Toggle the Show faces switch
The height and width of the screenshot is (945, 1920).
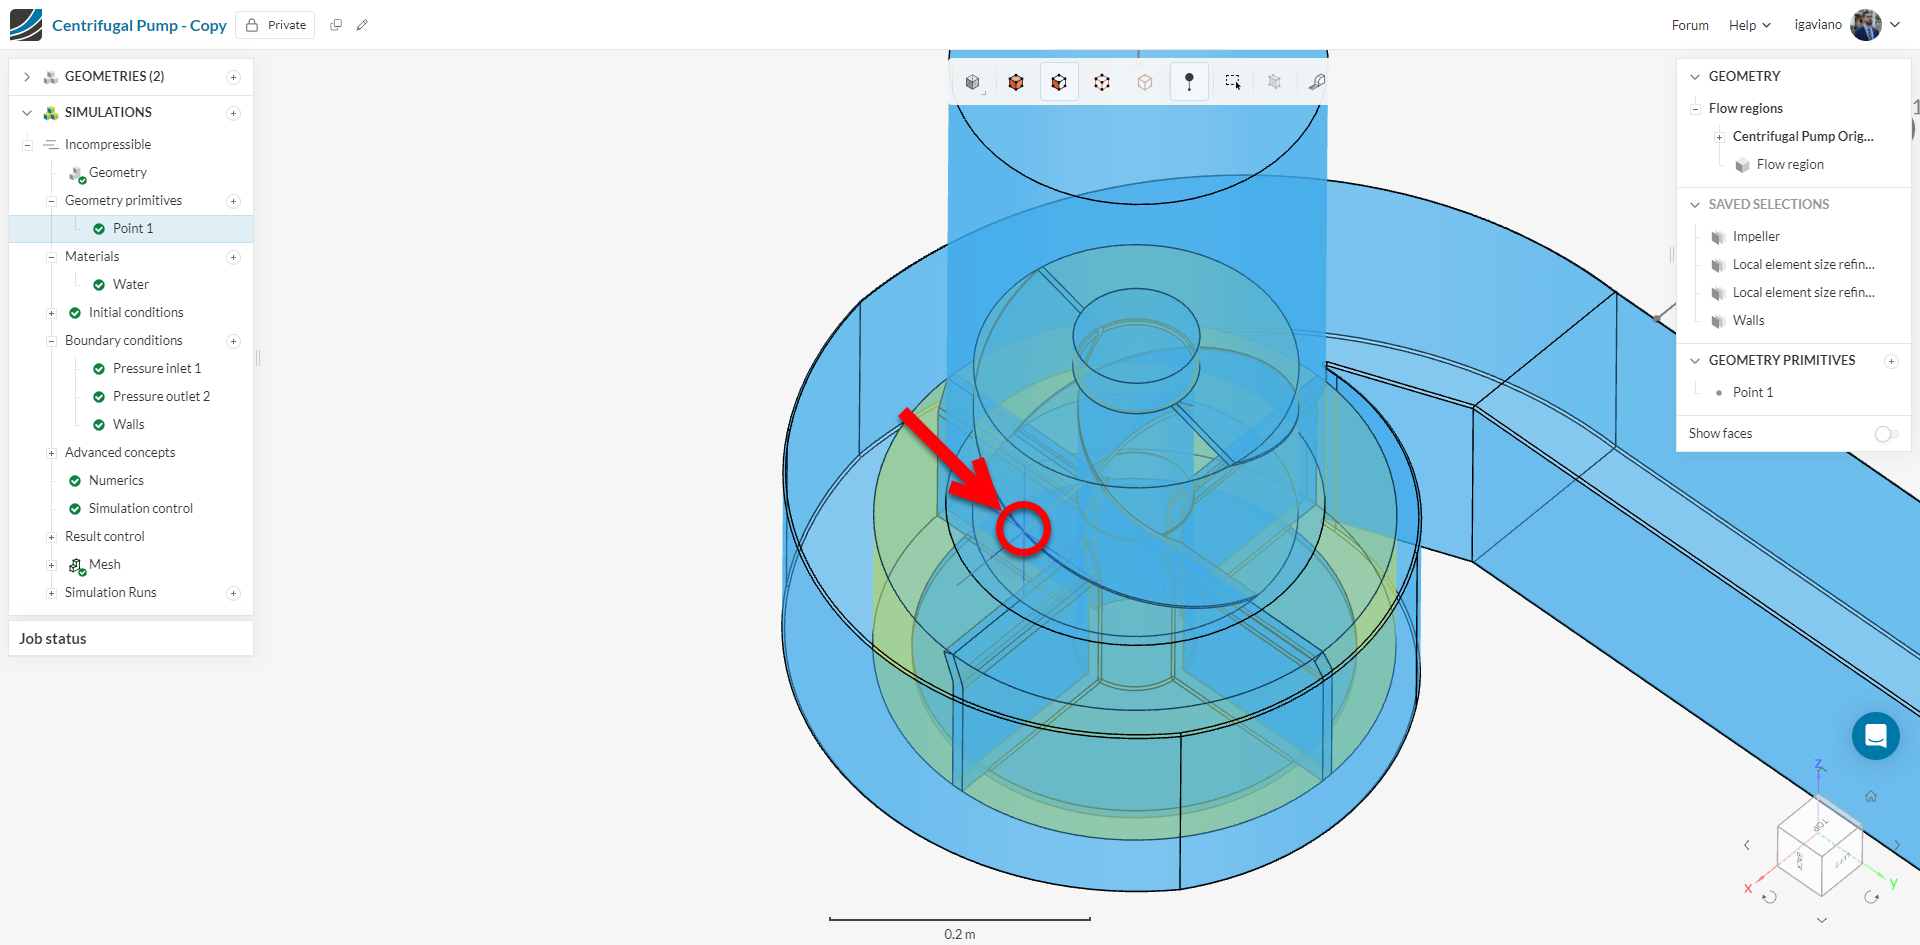[x=1886, y=433]
